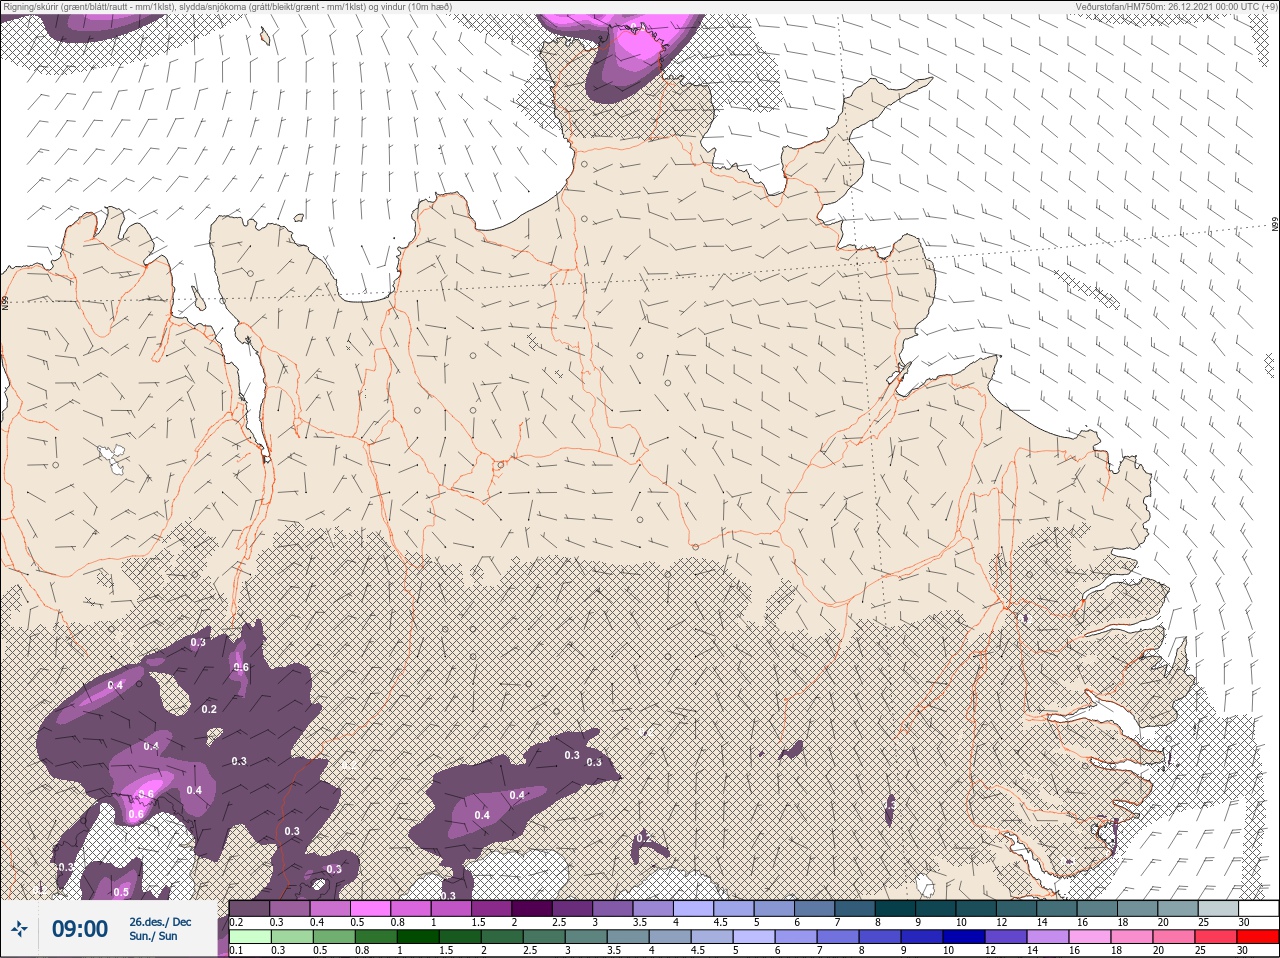Click the wind compass icon beside 09:00
Screen dimensions: 1280x958
pyautogui.click(x=20, y=930)
